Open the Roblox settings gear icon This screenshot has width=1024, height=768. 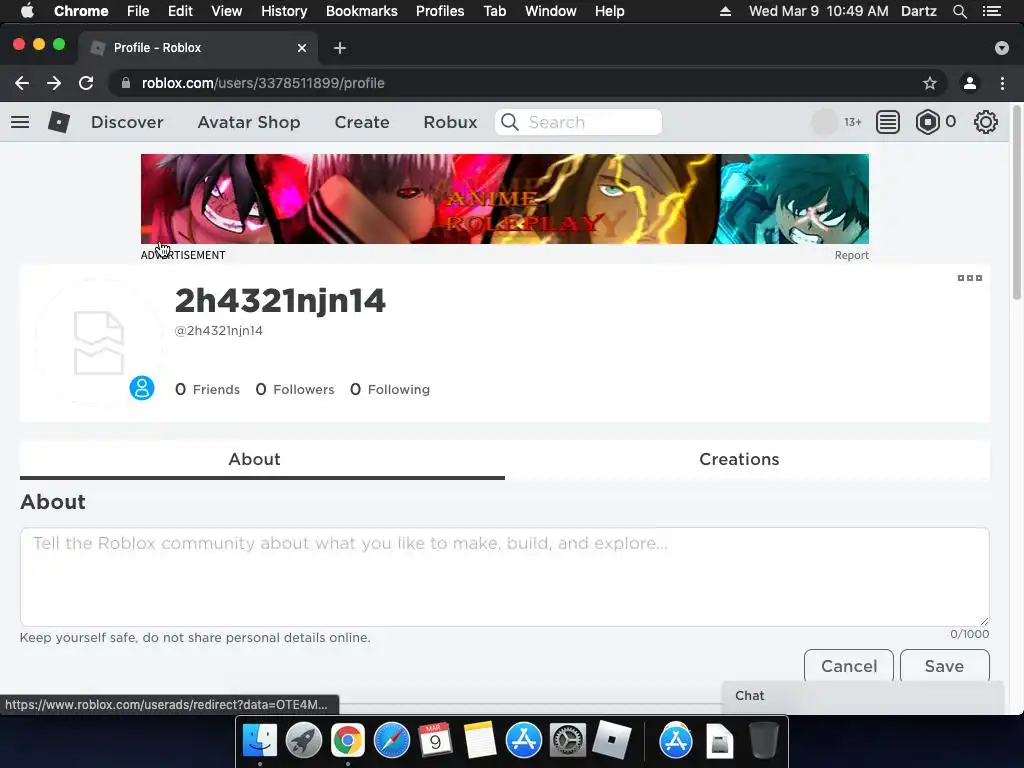(x=985, y=122)
